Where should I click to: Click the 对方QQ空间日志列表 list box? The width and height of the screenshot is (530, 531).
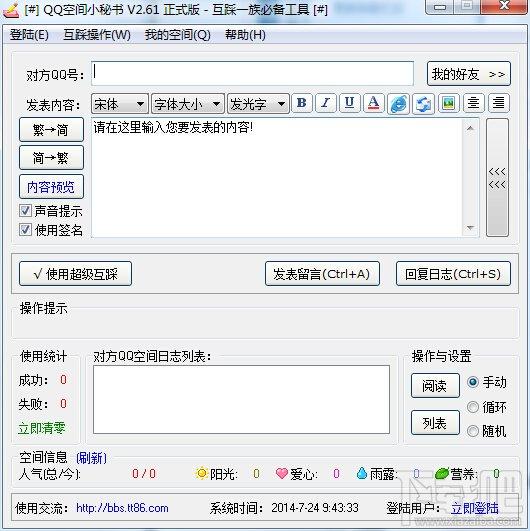click(x=241, y=400)
